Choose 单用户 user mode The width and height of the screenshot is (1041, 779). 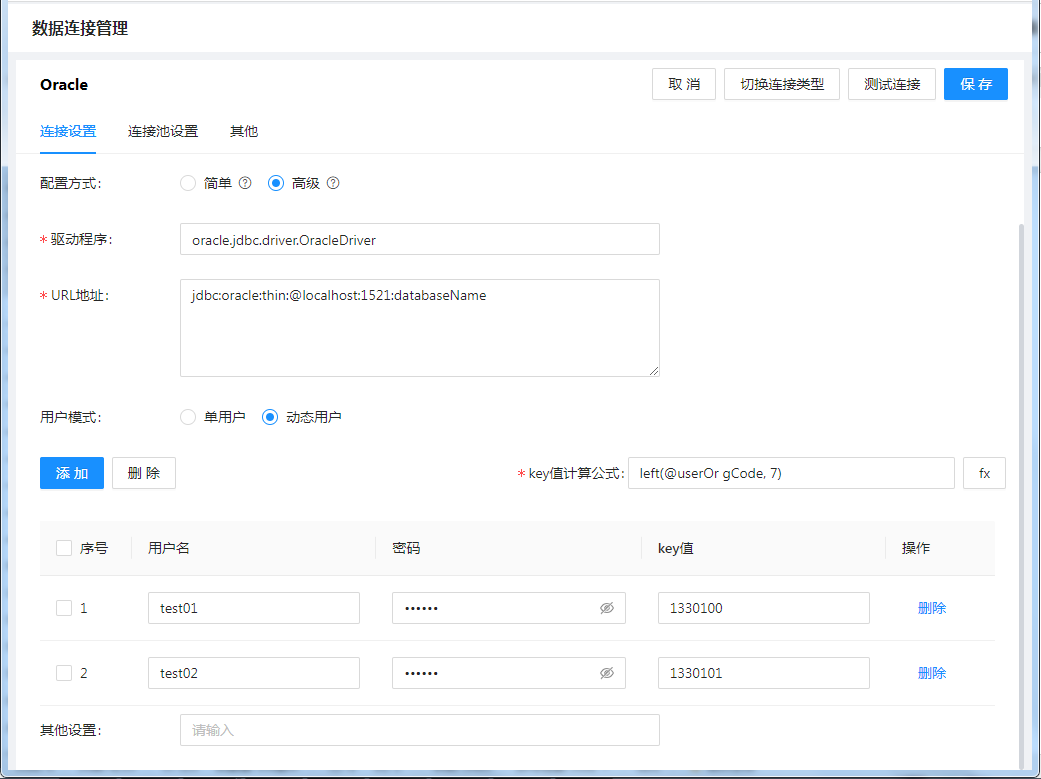coord(188,417)
